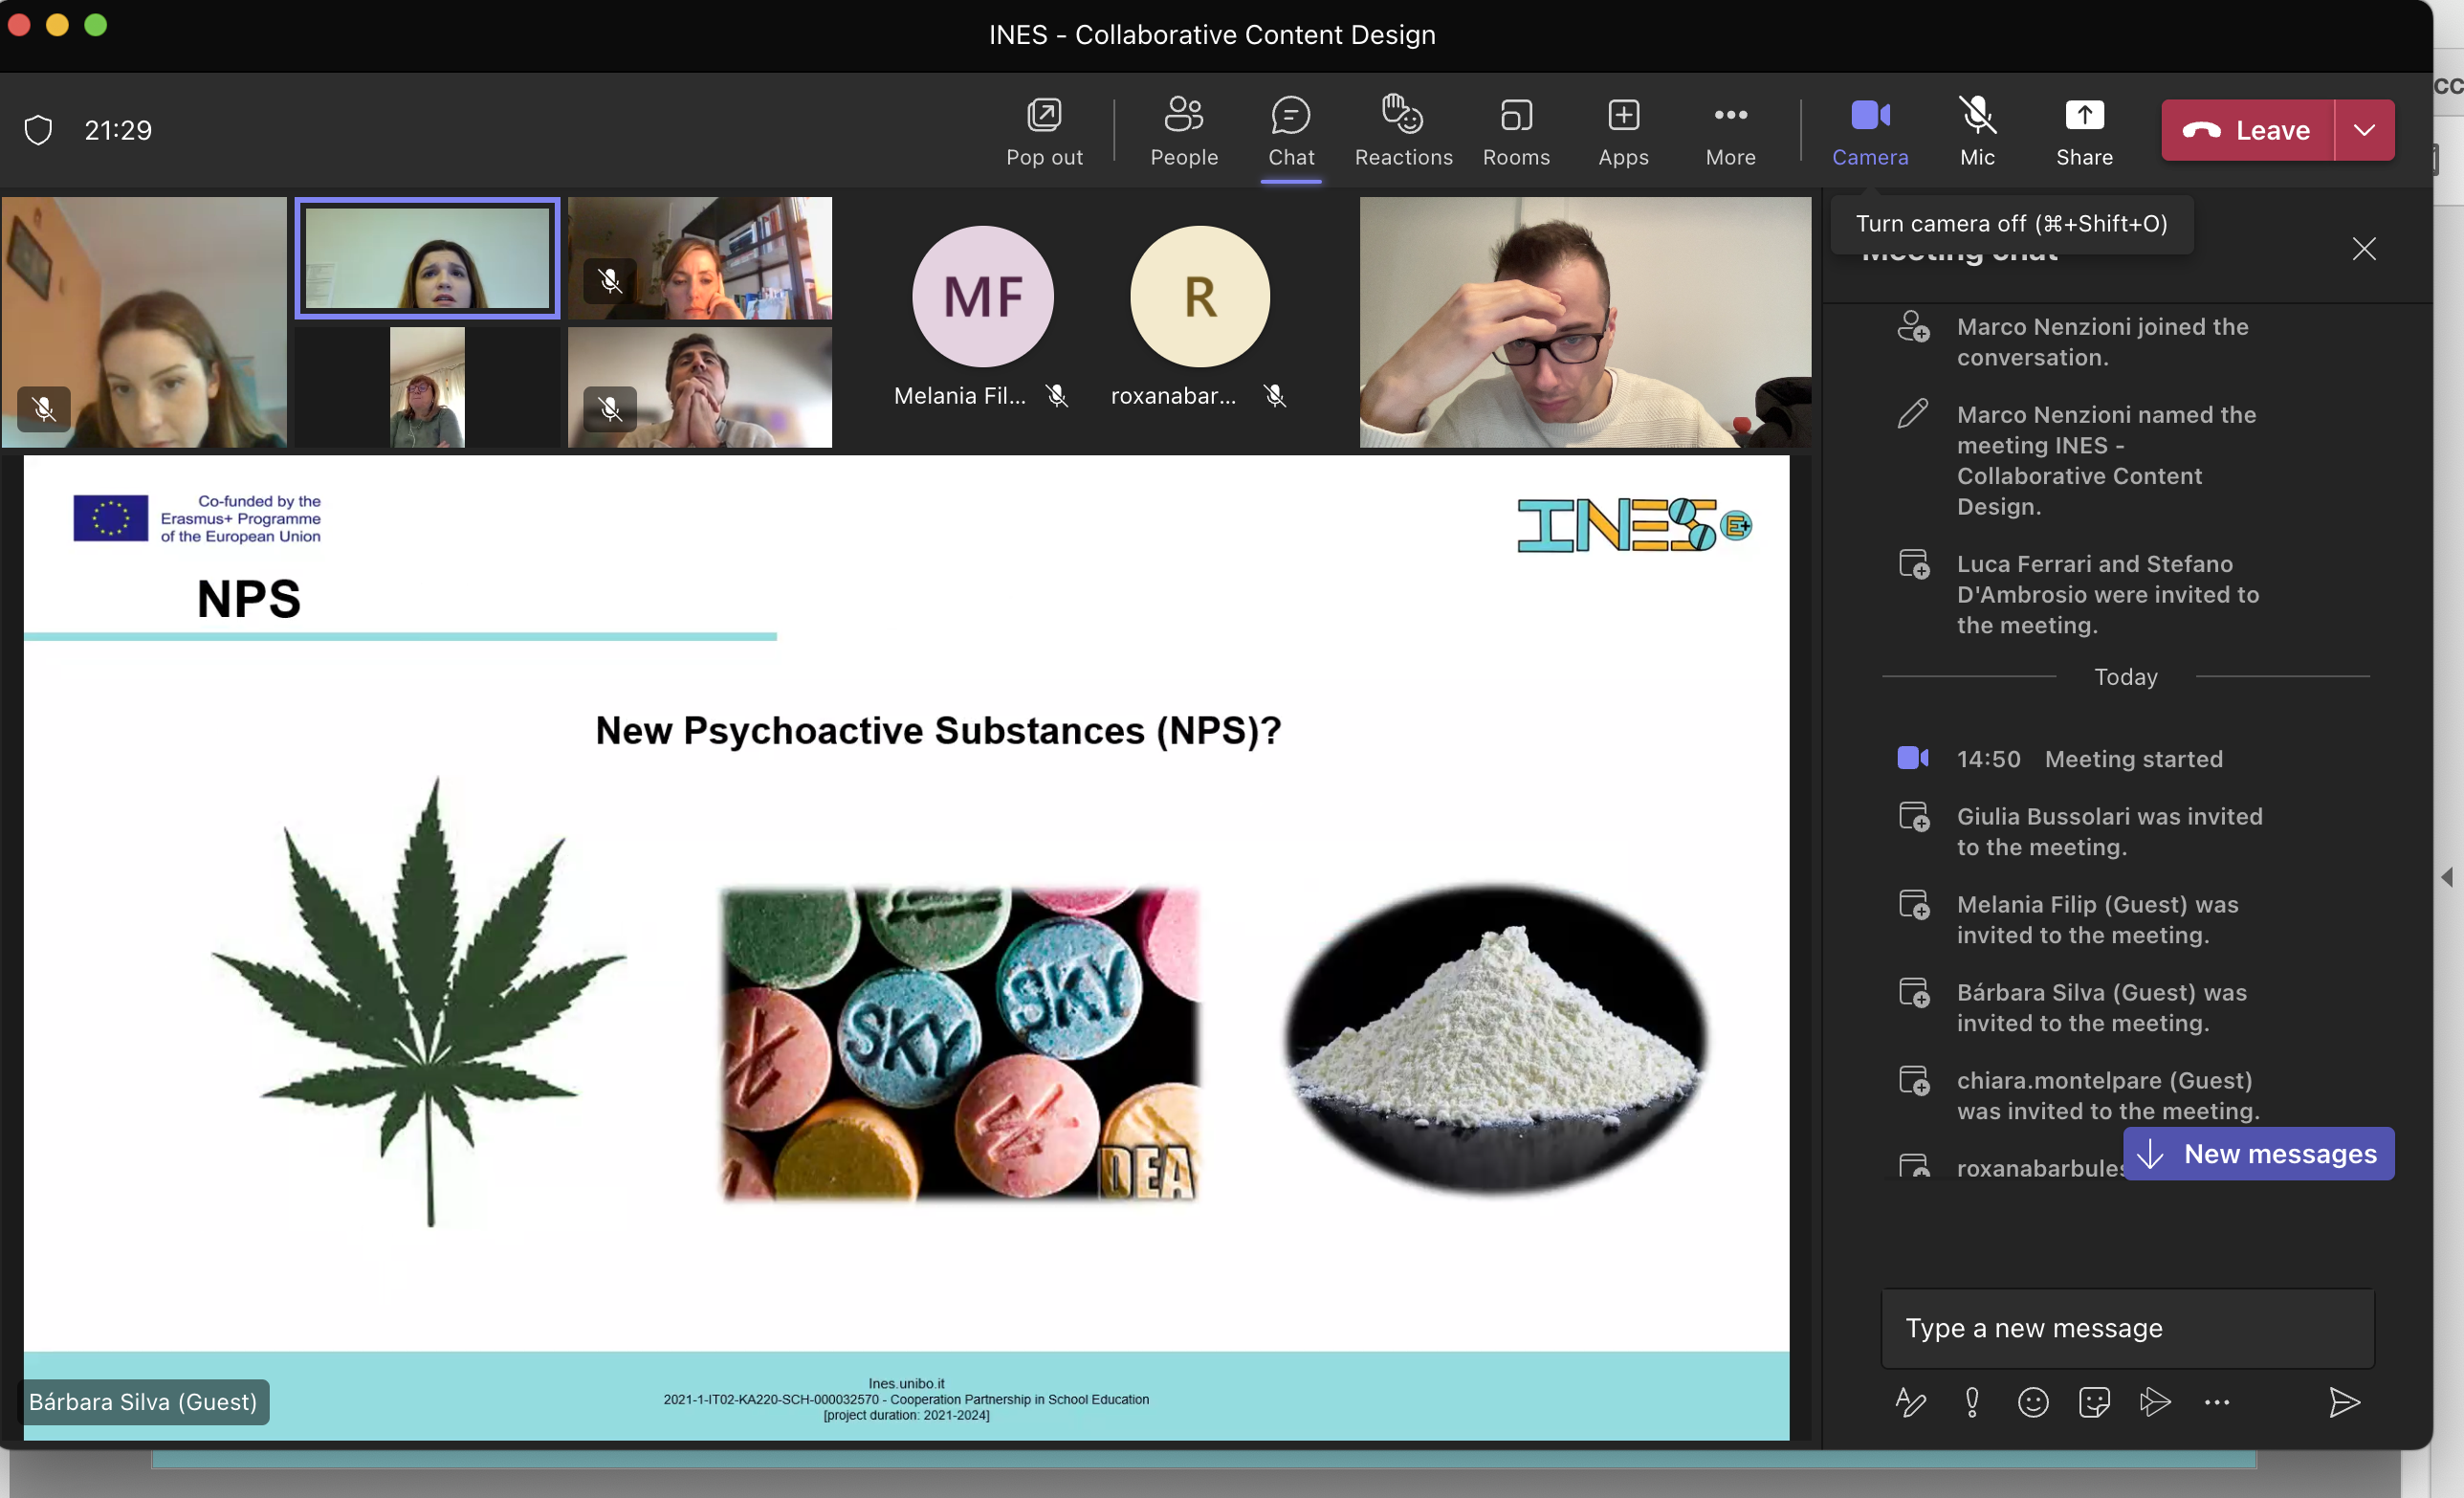Click Bárbara Silva (Guest) presenter label

pos(143,1402)
